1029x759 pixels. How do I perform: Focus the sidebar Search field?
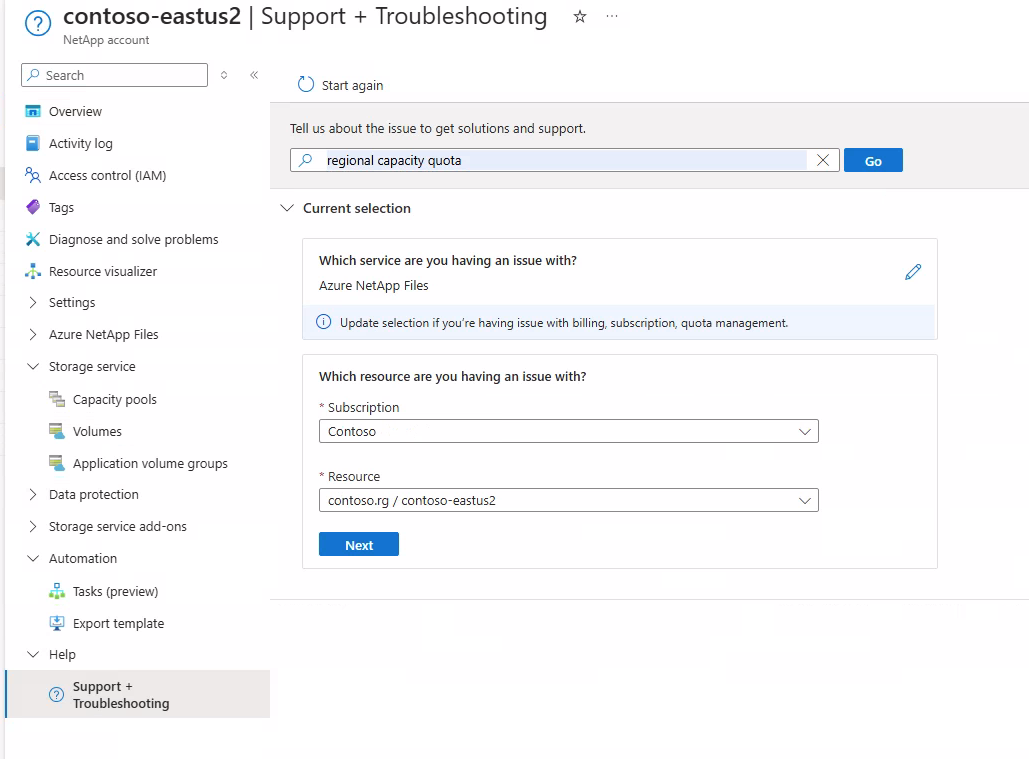pyautogui.click(x=114, y=75)
